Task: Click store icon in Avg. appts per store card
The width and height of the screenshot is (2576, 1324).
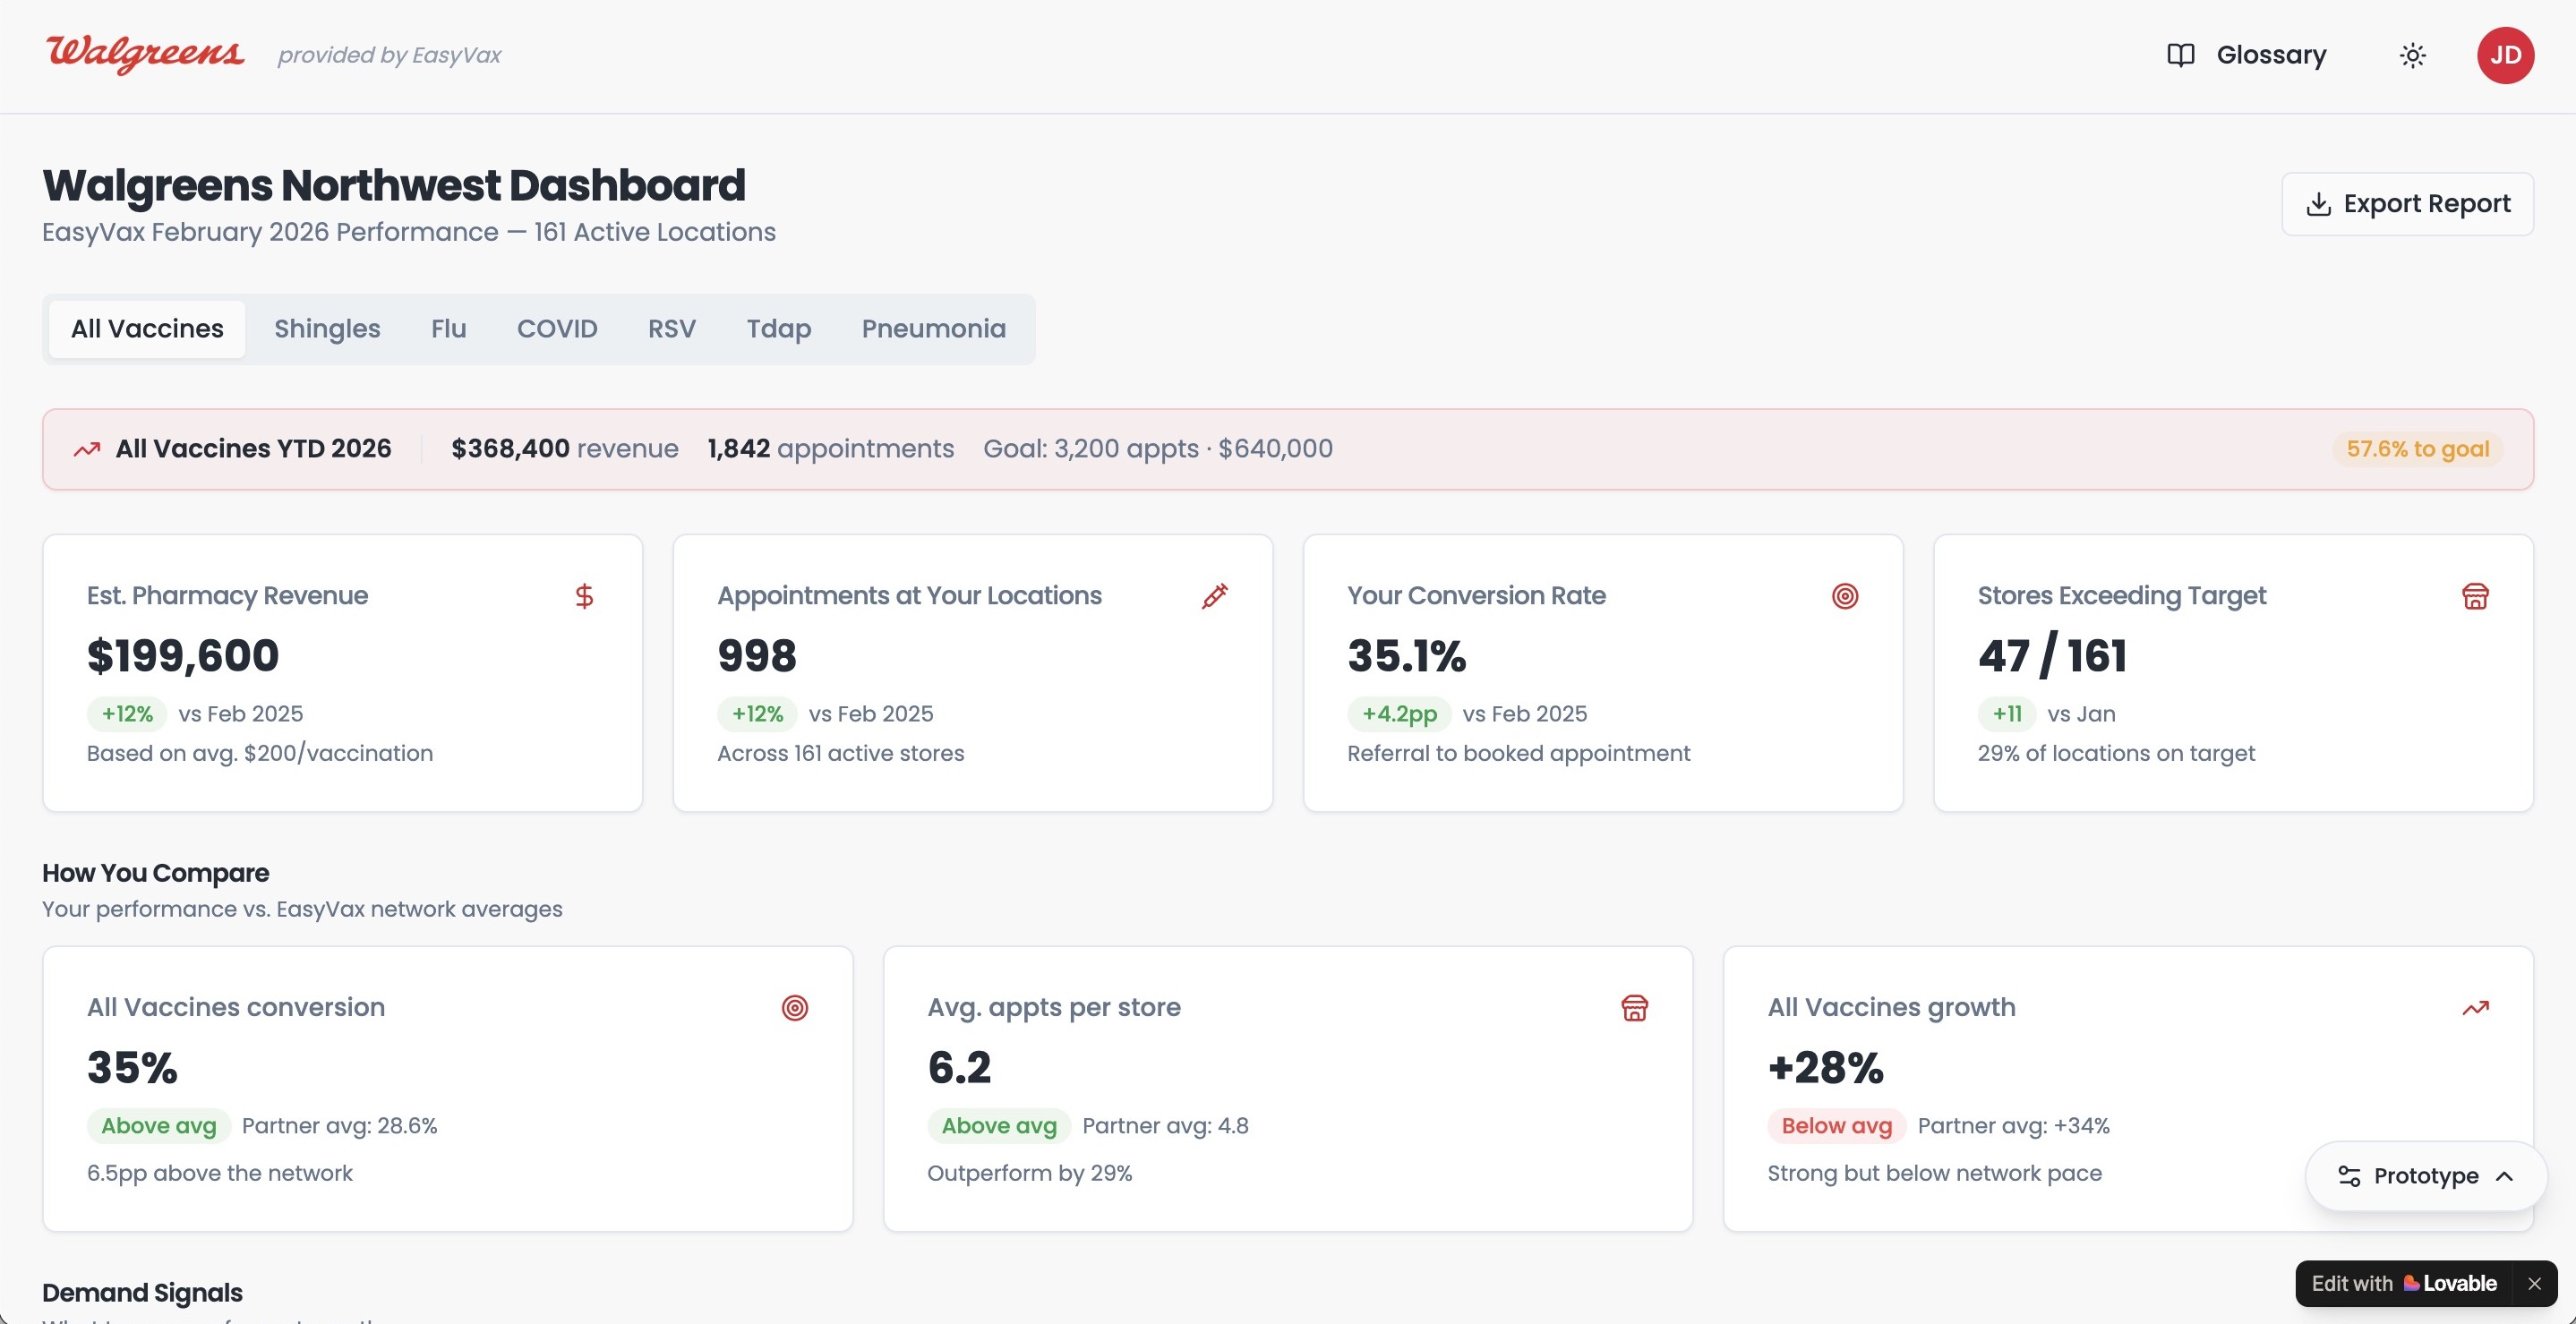Action: [1635, 1008]
